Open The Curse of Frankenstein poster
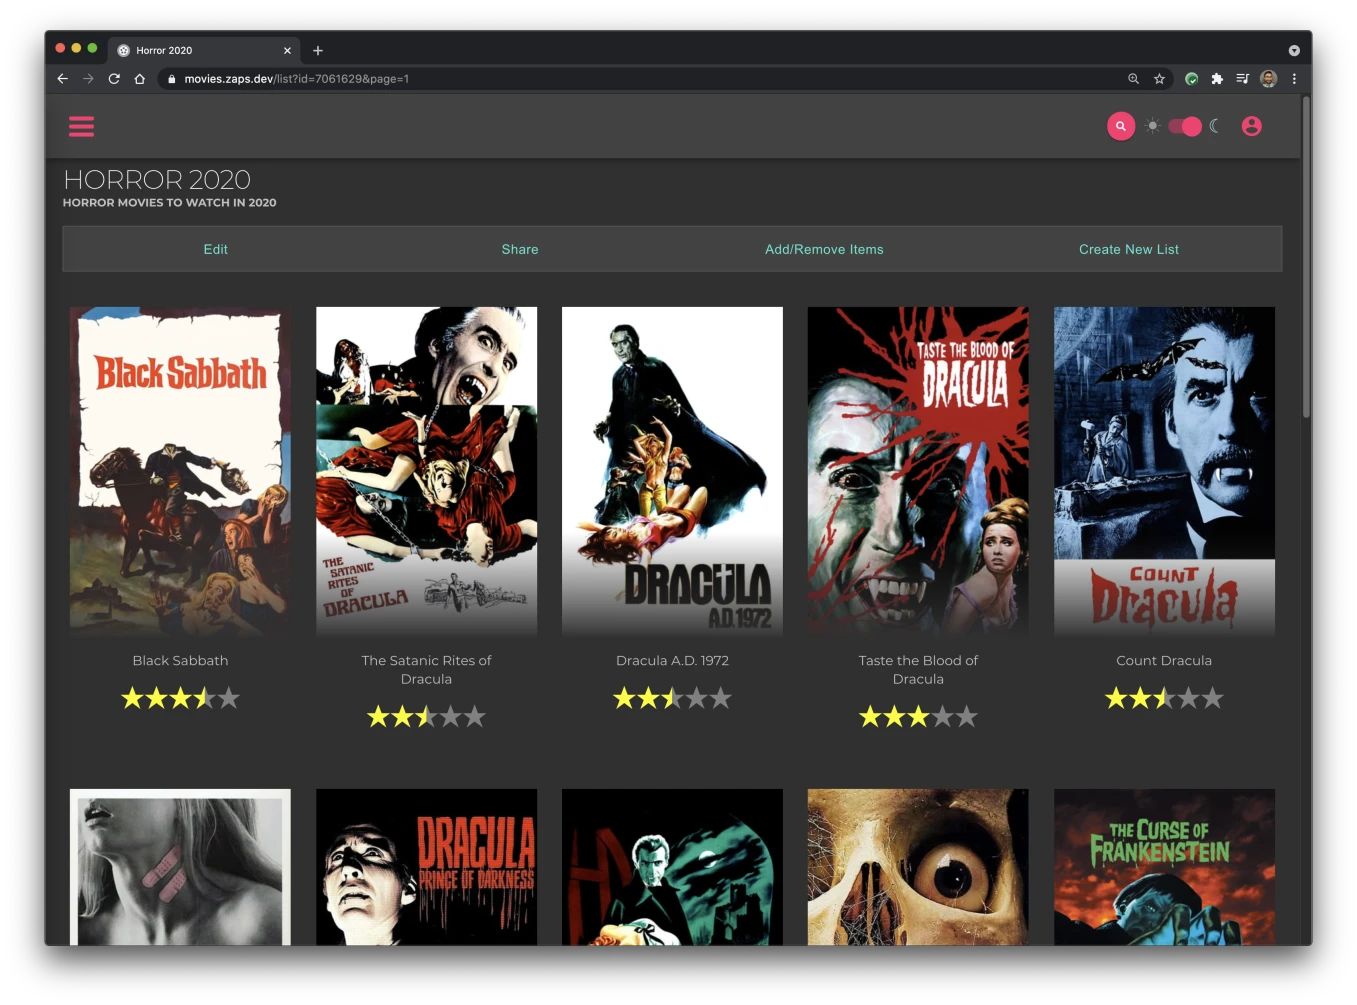This screenshot has width=1357, height=1005. tap(1164, 867)
